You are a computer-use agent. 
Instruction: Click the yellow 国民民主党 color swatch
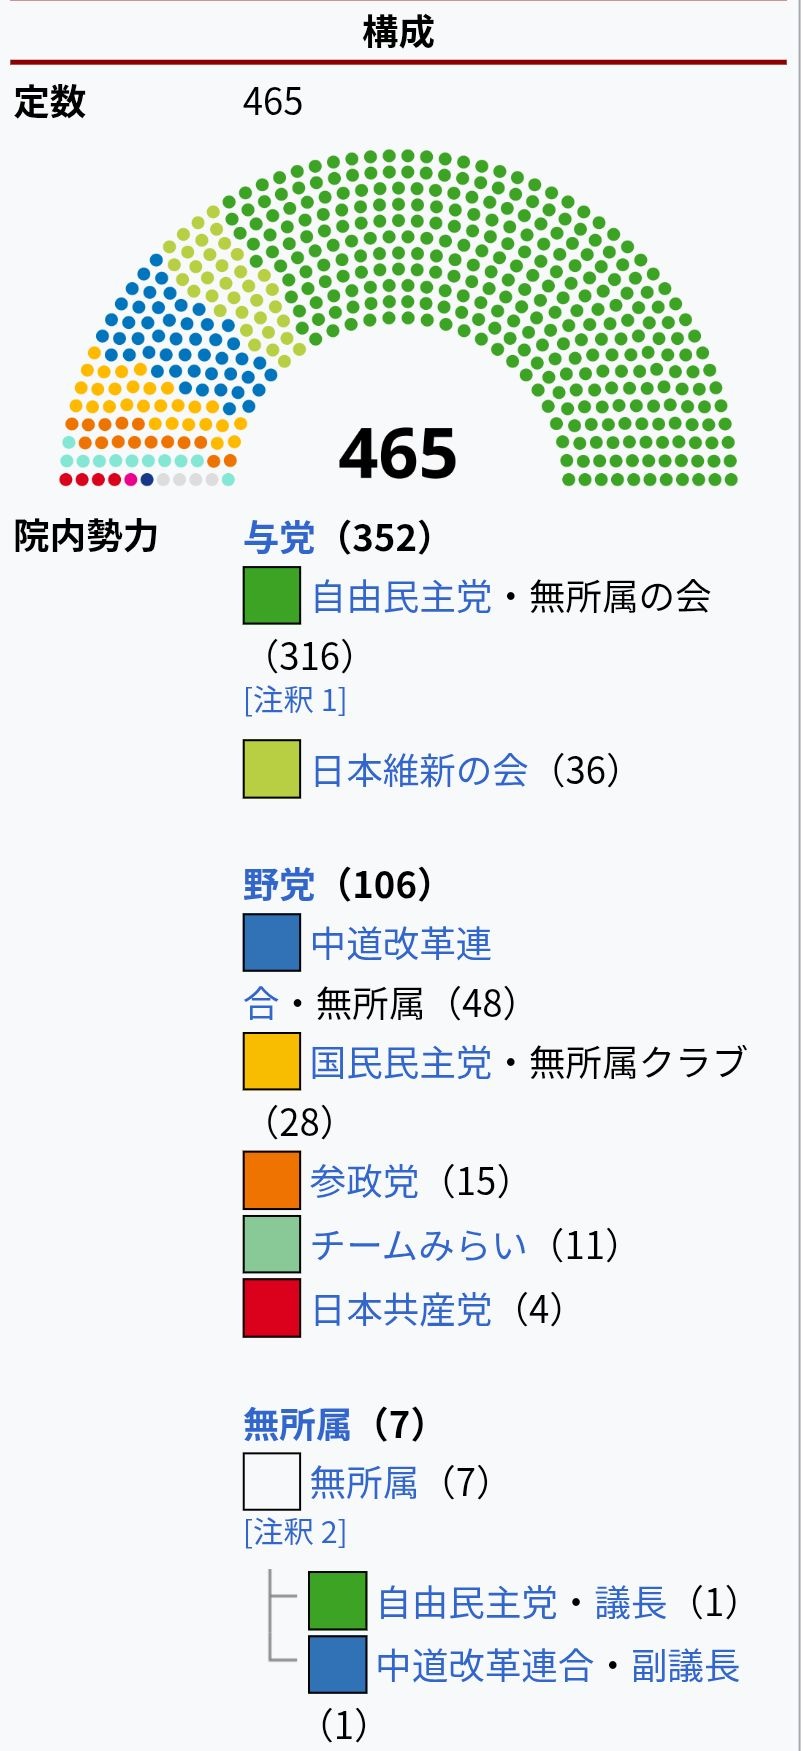(x=272, y=1061)
